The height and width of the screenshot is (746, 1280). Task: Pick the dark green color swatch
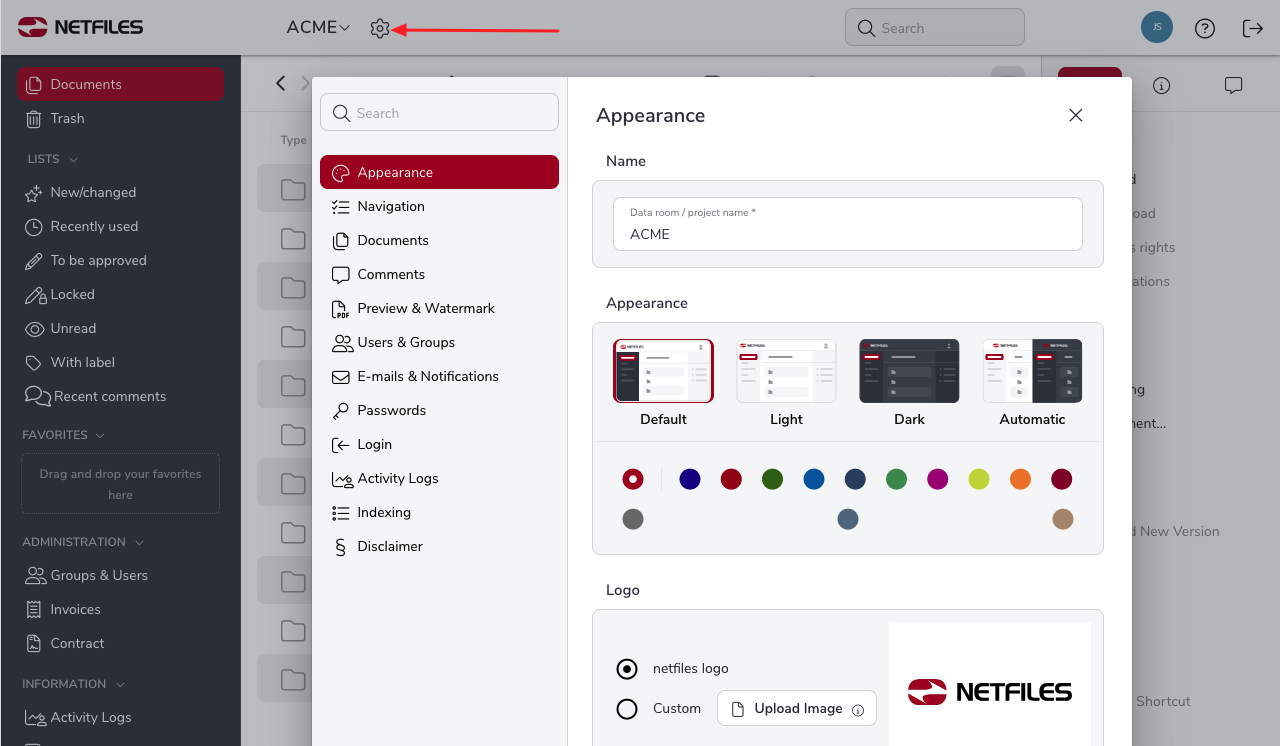pos(772,479)
